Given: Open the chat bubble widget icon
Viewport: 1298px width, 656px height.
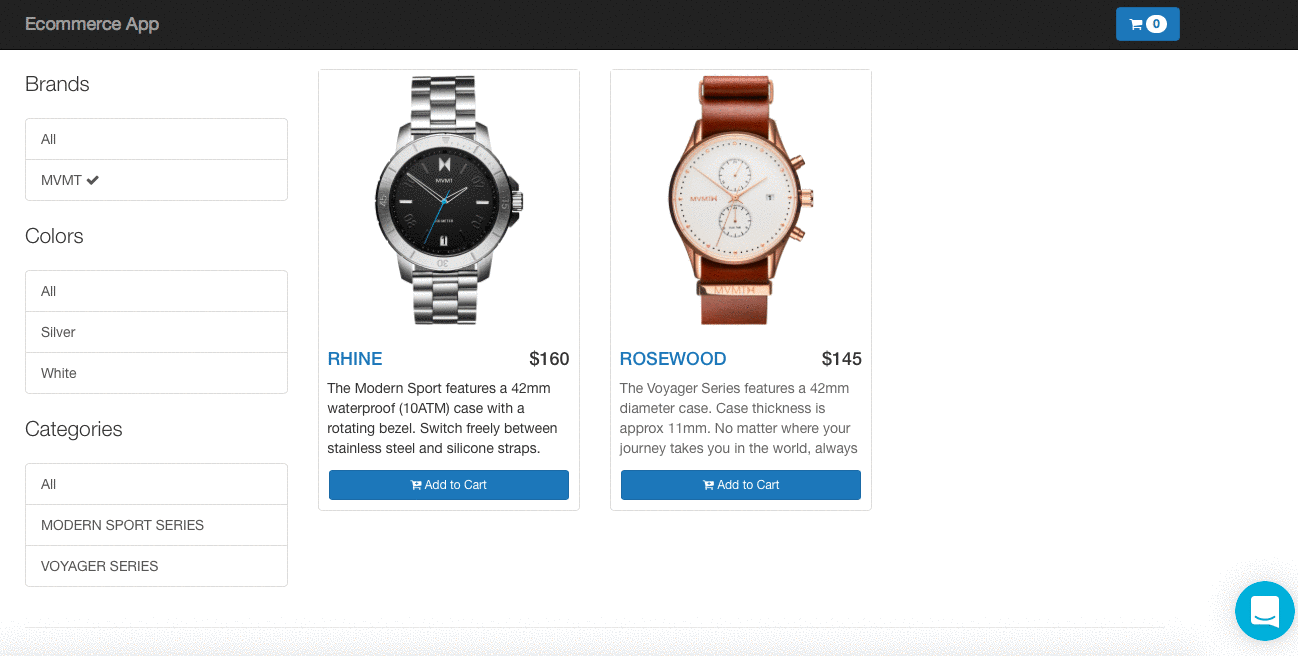Looking at the screenshot, I should (1265, 610).
